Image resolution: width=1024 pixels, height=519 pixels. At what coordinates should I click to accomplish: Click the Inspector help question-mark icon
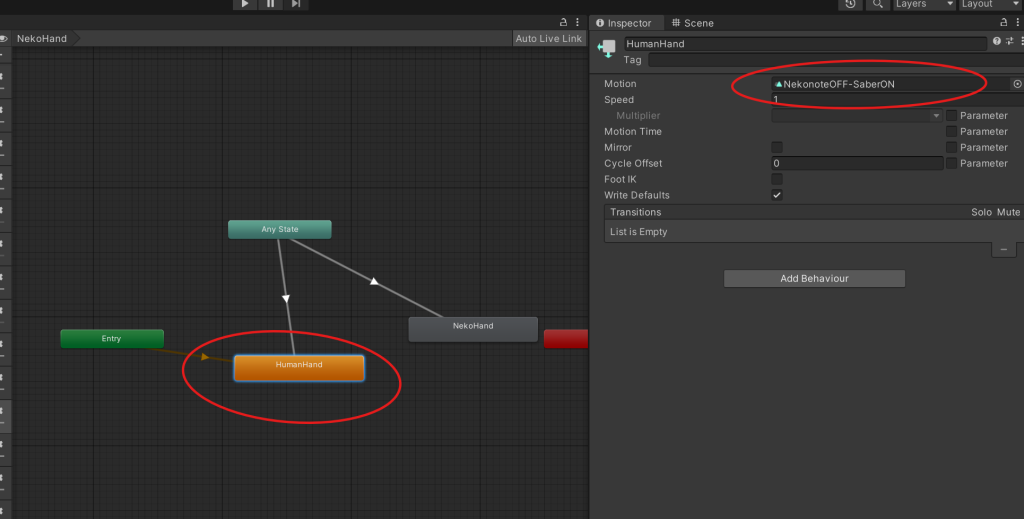[996, 42]
